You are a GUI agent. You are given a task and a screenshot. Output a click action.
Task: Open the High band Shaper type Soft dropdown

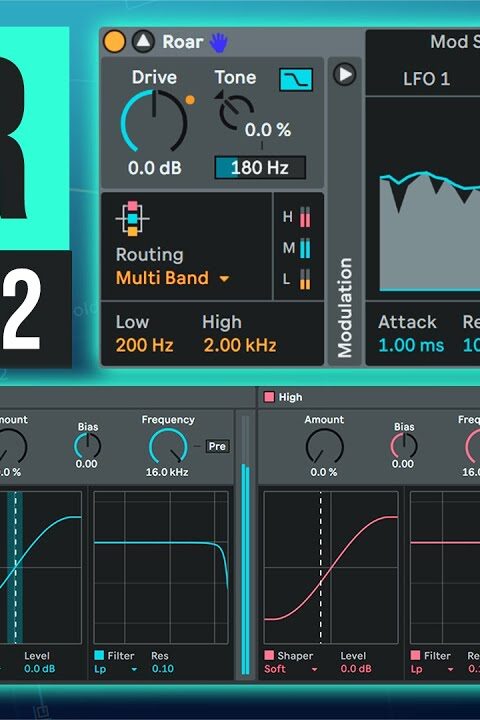click(x=291, y=669)
